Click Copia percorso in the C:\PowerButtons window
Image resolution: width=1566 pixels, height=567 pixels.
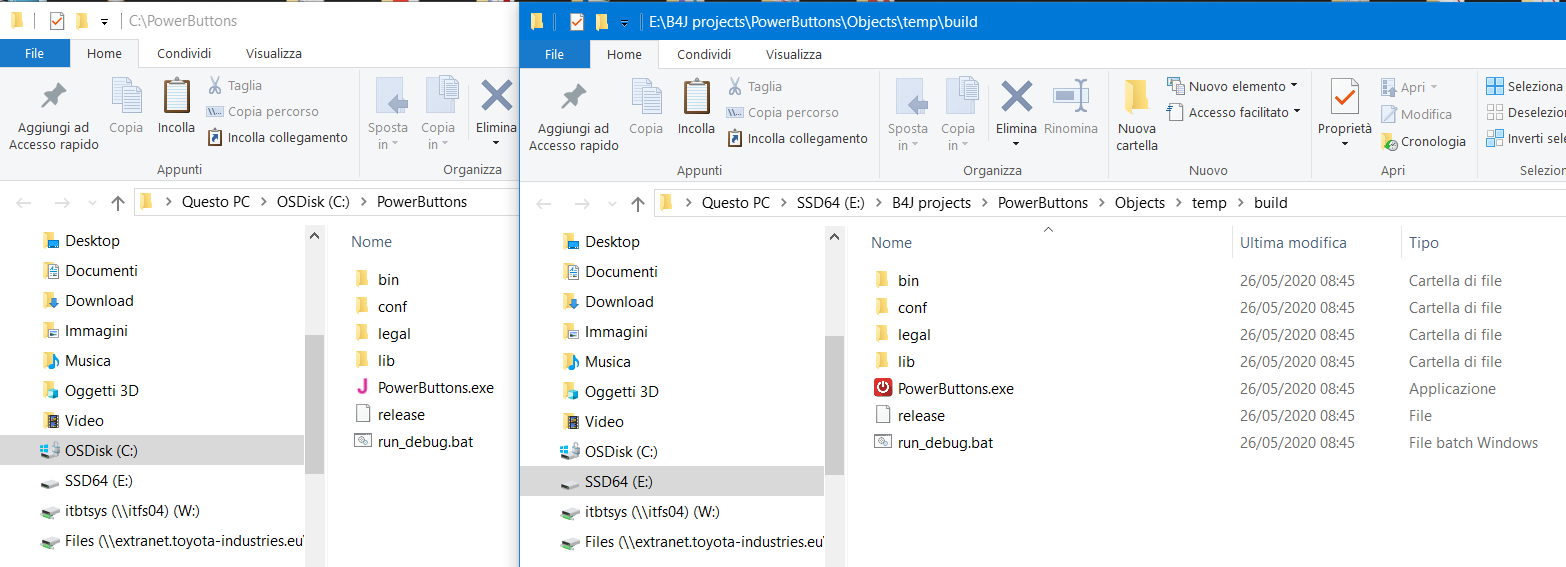pos(262,112)
